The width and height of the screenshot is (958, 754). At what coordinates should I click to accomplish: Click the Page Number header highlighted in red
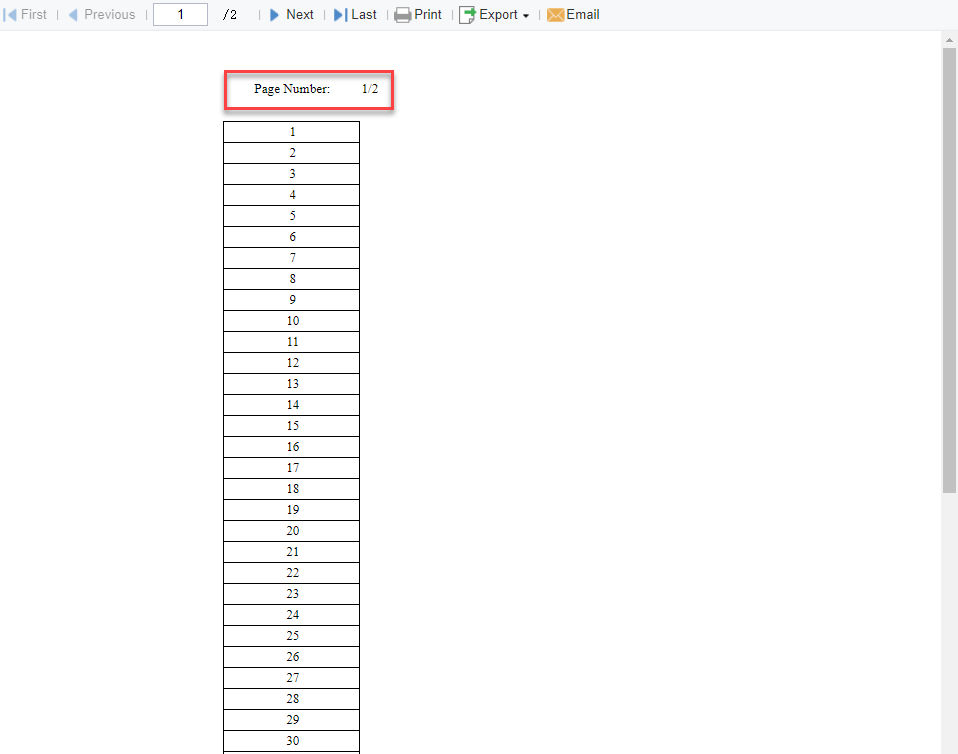309,89
